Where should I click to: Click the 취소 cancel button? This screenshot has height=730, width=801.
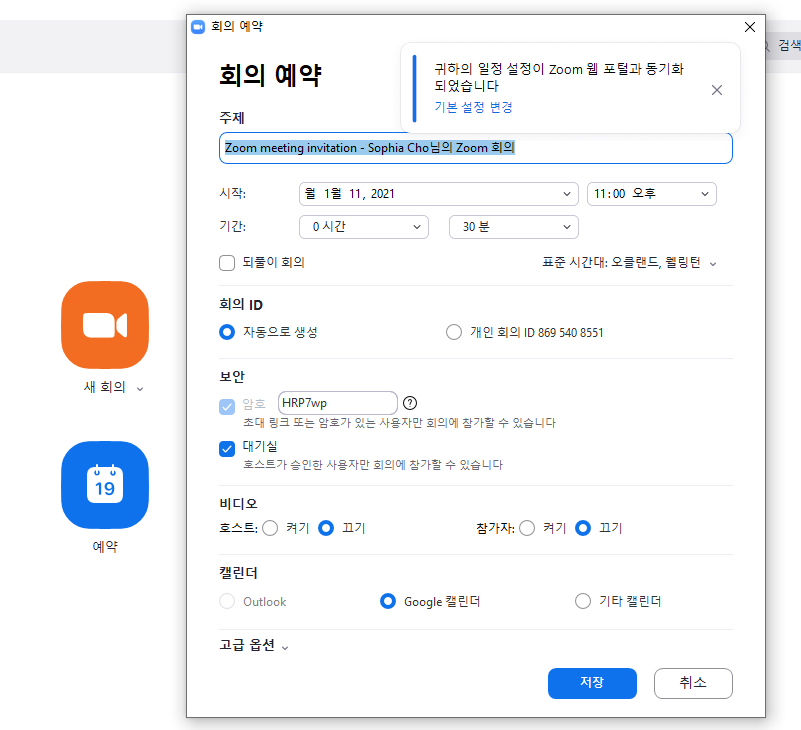[693, 683]
